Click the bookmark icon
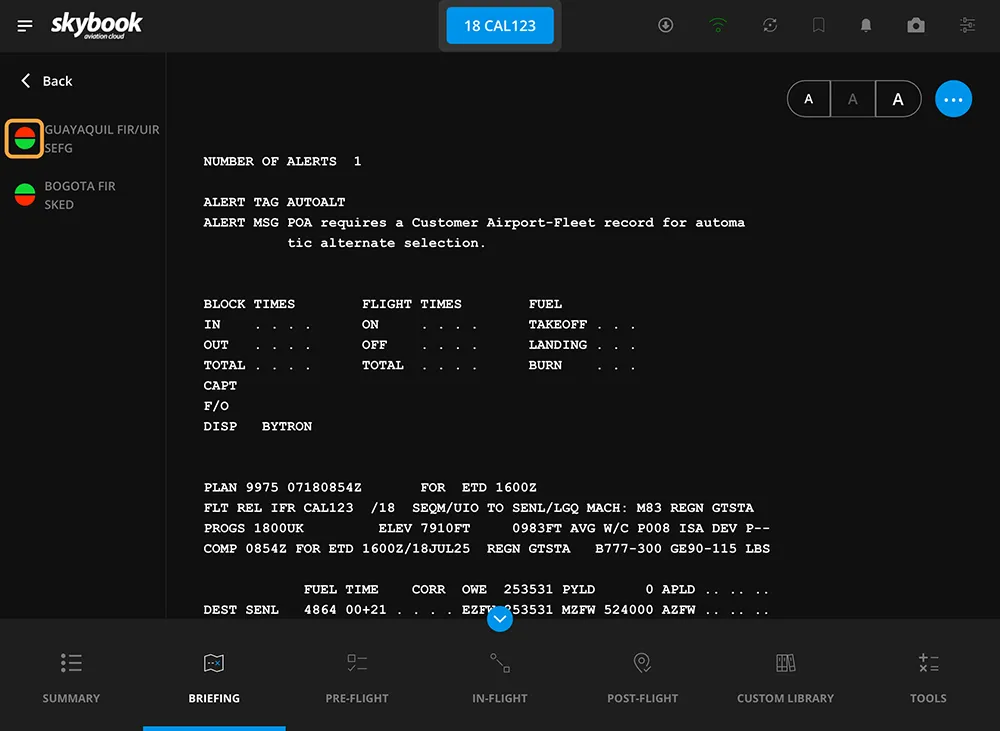Image resolution: width=1000 pixels, height=731 pixels. pos(818,25)
